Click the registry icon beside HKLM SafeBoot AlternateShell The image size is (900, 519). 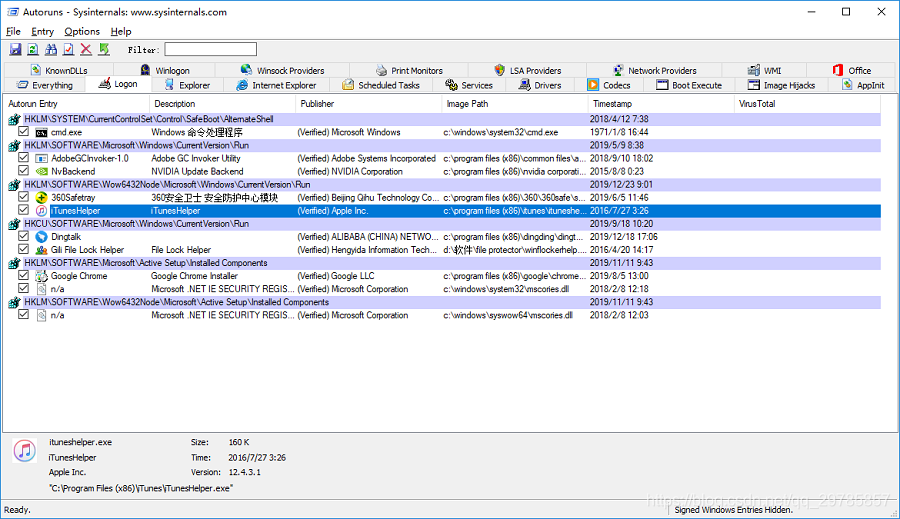tap(14, 119)
